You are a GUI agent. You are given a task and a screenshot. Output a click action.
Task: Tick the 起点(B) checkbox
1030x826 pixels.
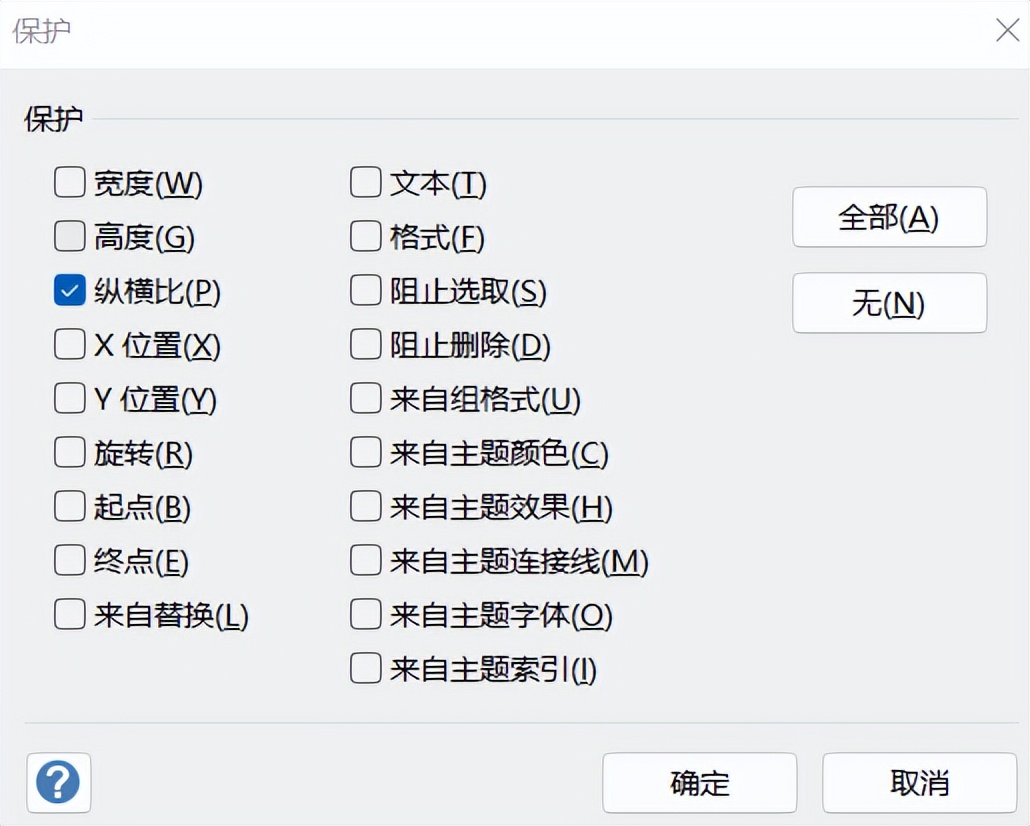[x=70, y=506]
